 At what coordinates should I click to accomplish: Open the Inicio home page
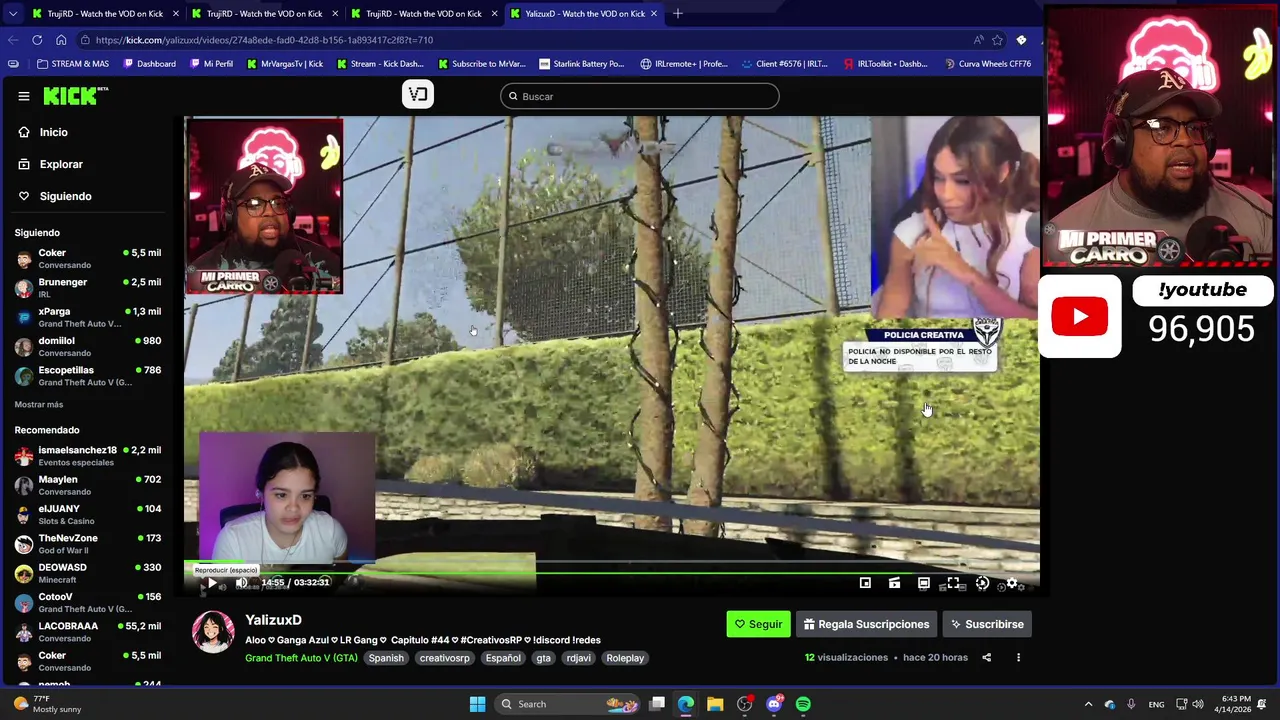point(54,132)
